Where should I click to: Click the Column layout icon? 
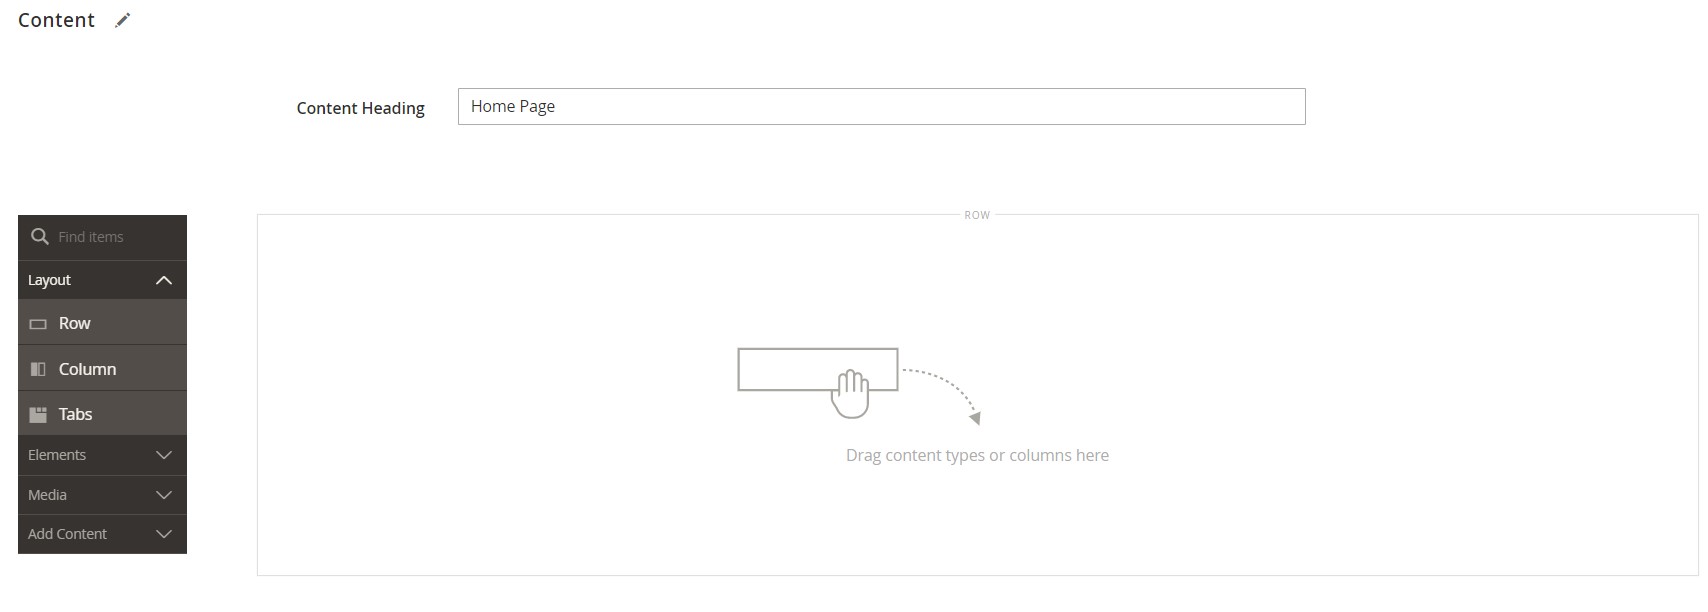[38, 369]
